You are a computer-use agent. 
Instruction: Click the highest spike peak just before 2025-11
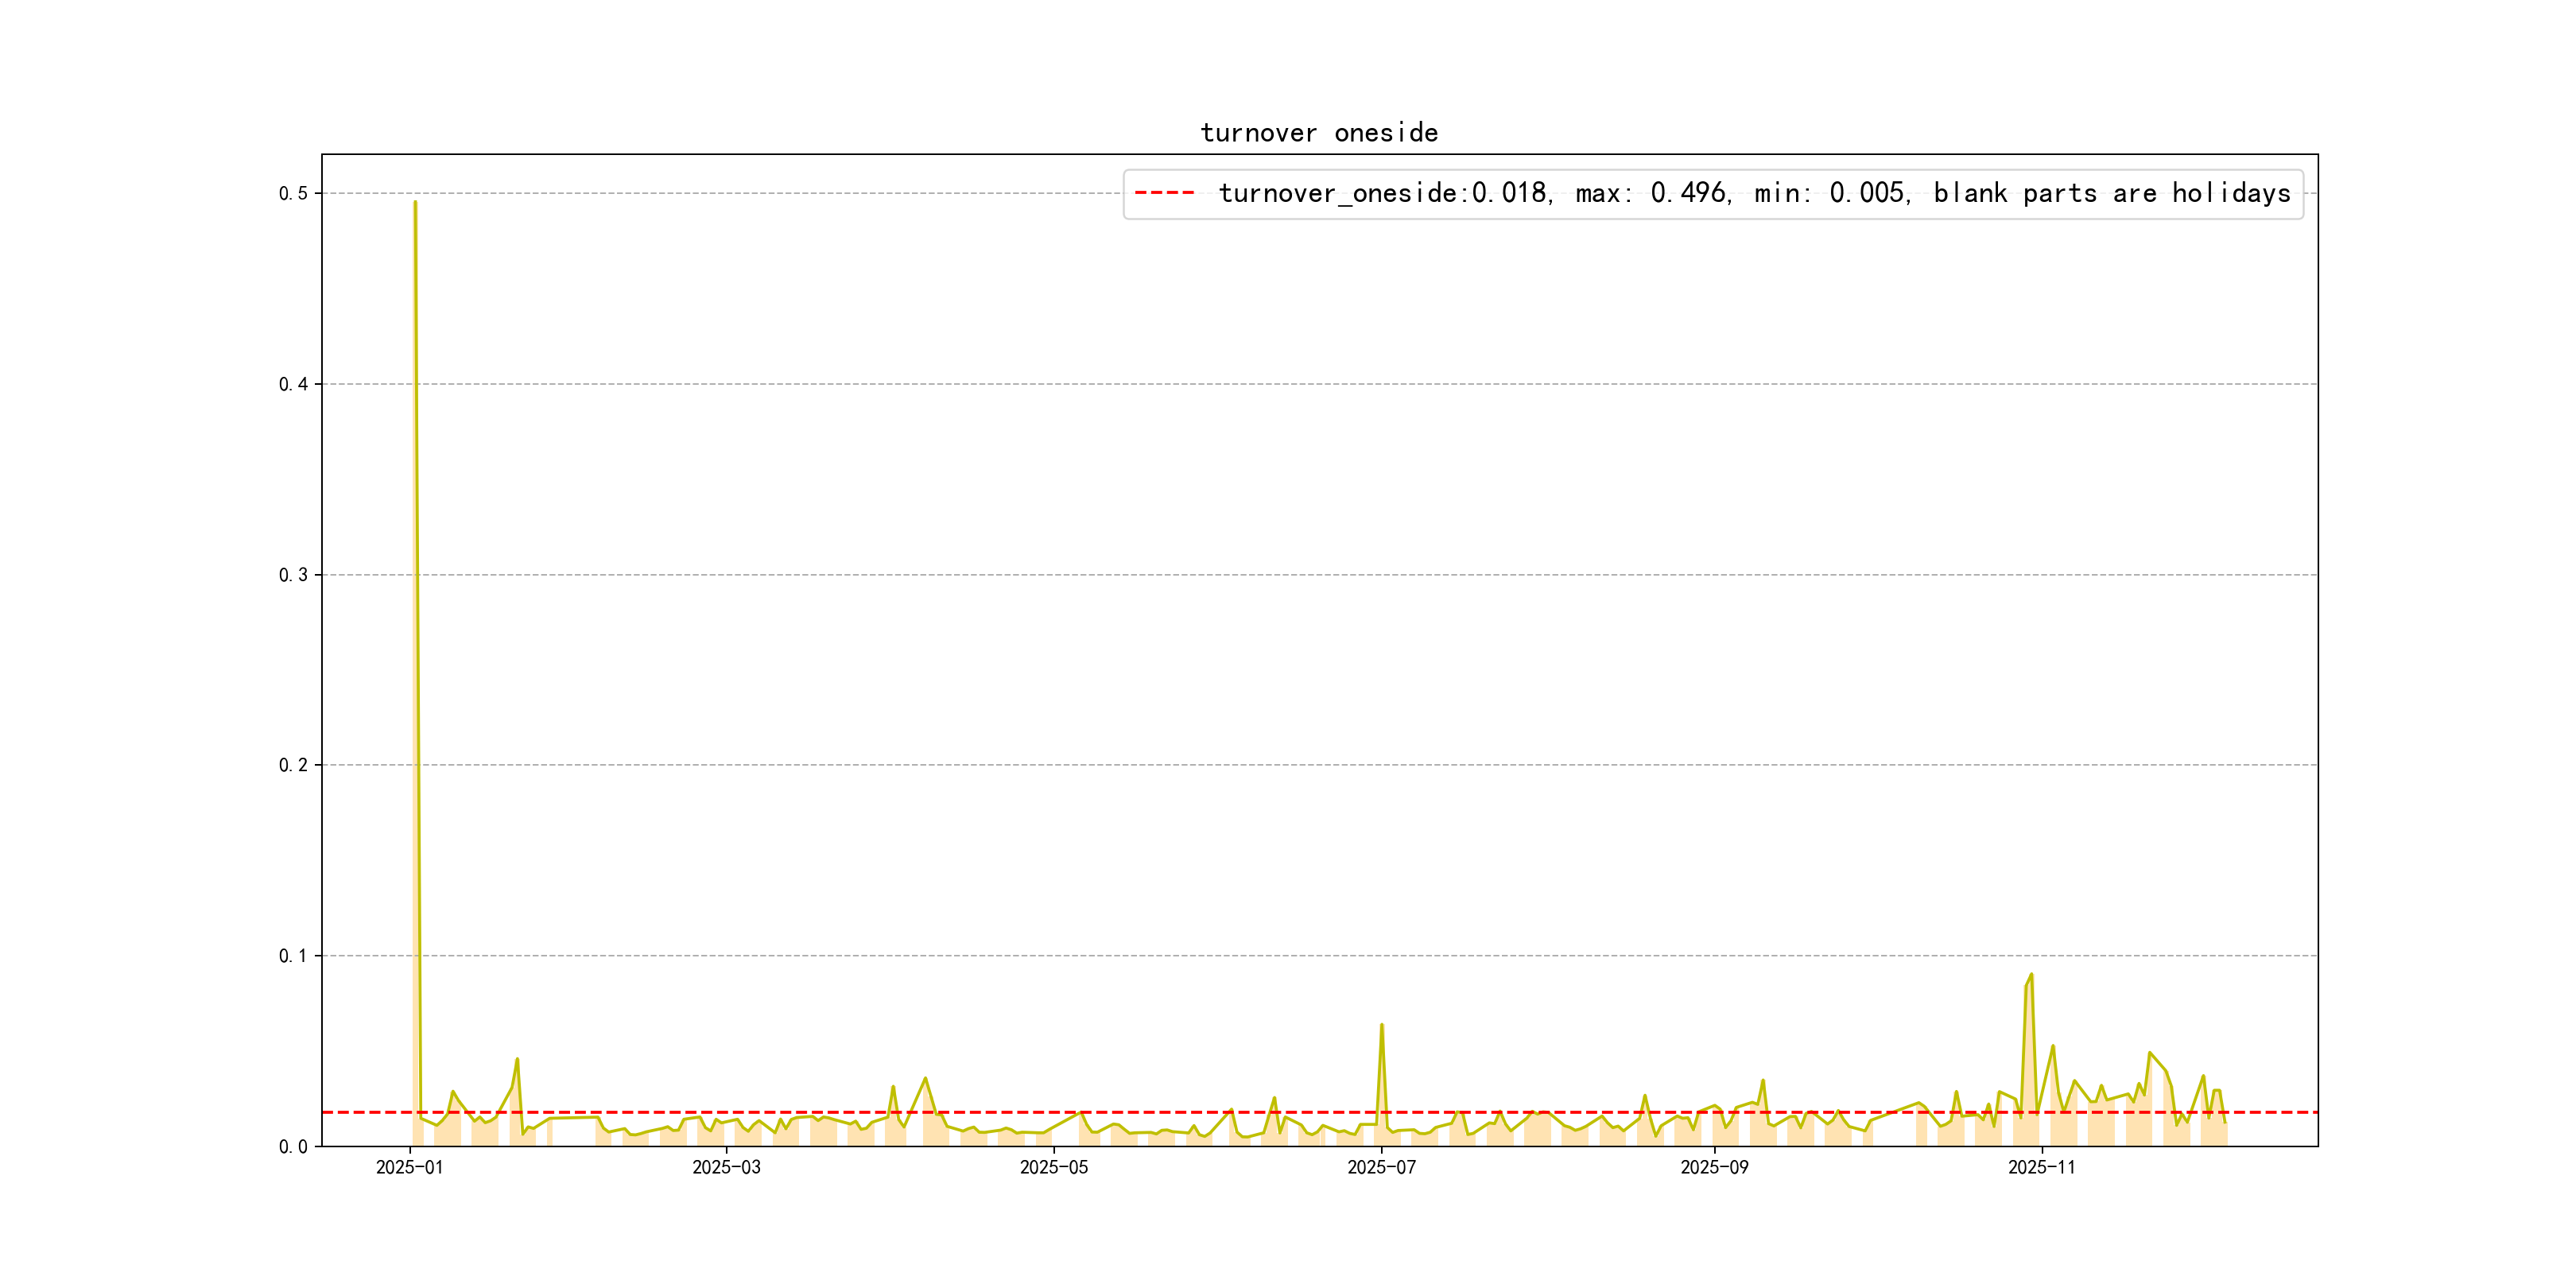(x=2031, y=974)
